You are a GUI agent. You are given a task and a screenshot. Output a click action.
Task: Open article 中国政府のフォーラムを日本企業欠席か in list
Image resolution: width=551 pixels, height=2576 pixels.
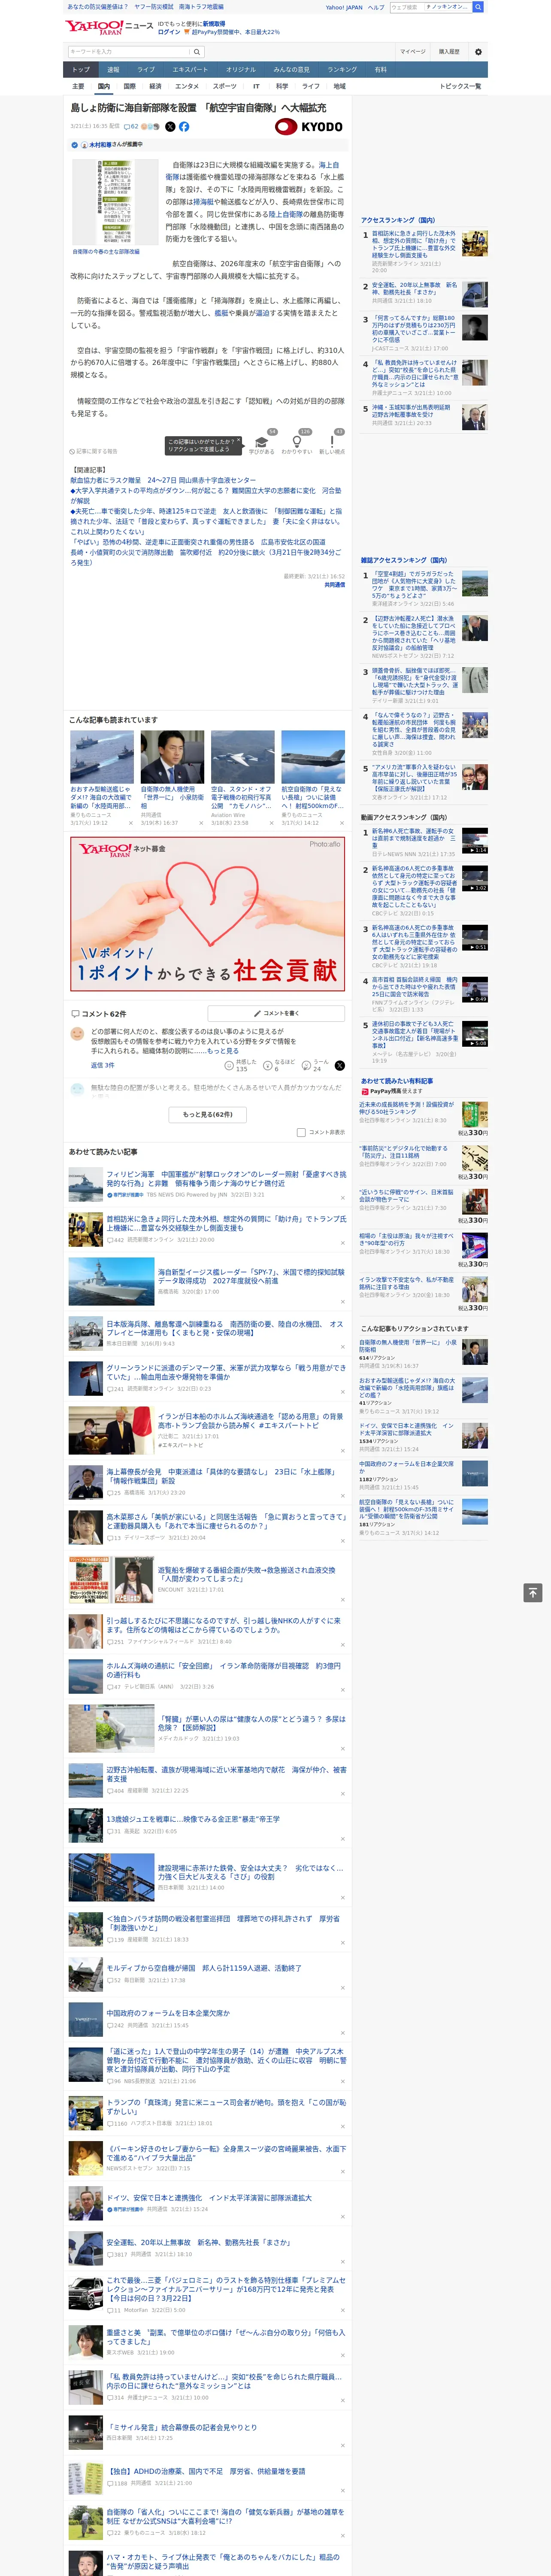[168, 2013]
